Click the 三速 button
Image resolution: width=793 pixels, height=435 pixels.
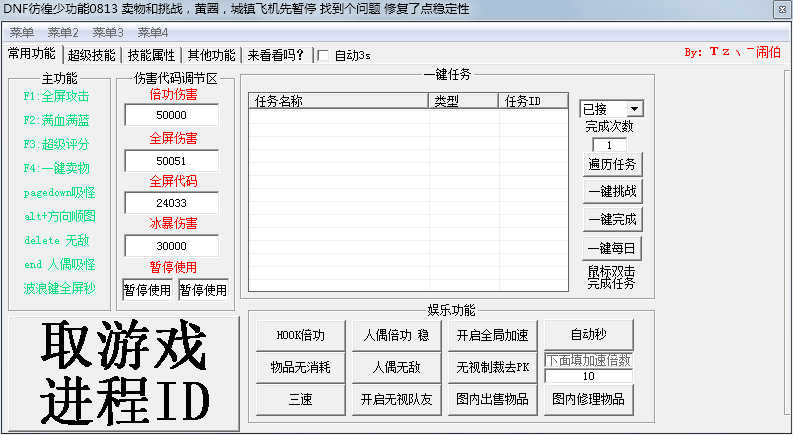(x=299, y=399)
